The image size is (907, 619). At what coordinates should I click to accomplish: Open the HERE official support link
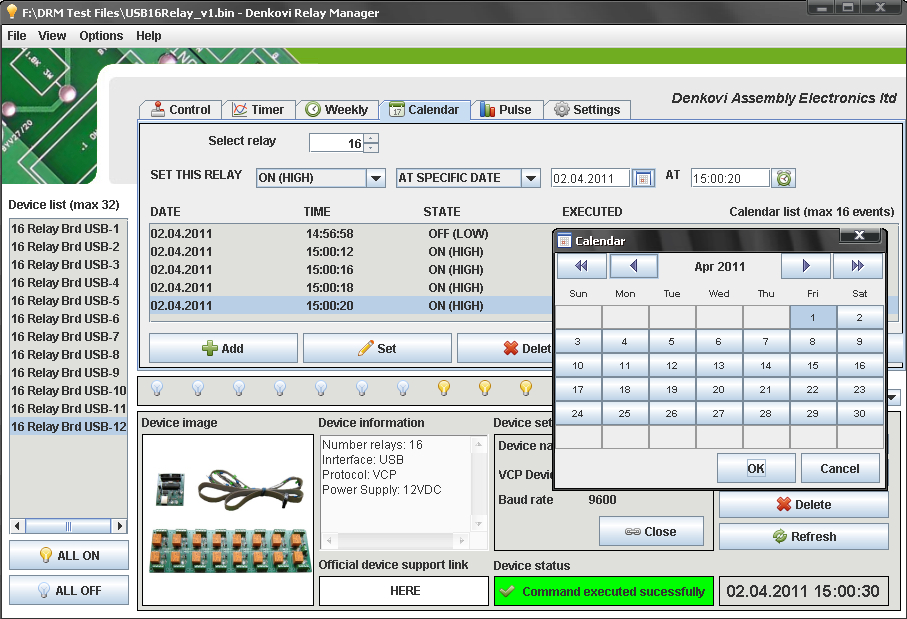pos(404,591)
